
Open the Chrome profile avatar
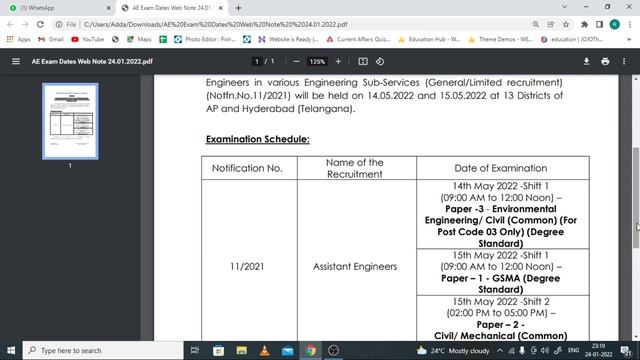point(615,24)
